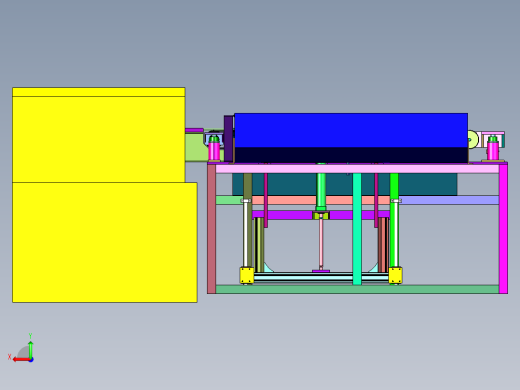Select the rose-colored left frame leg

[x=211, y=228]
